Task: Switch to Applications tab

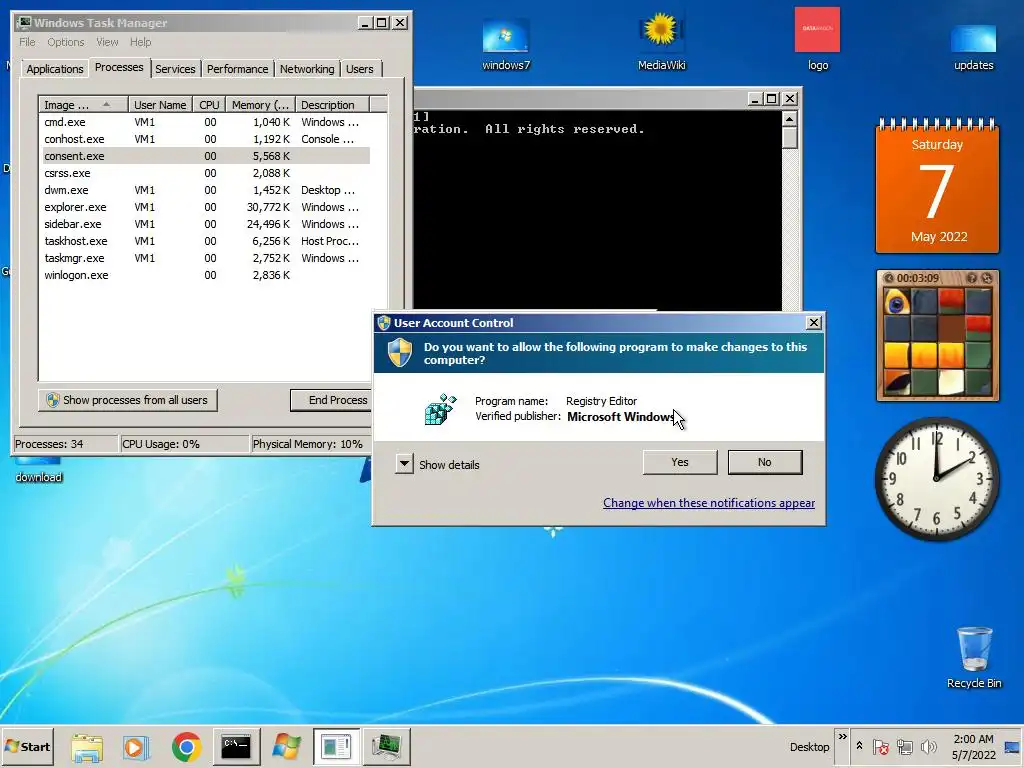Action: [54, 69]
